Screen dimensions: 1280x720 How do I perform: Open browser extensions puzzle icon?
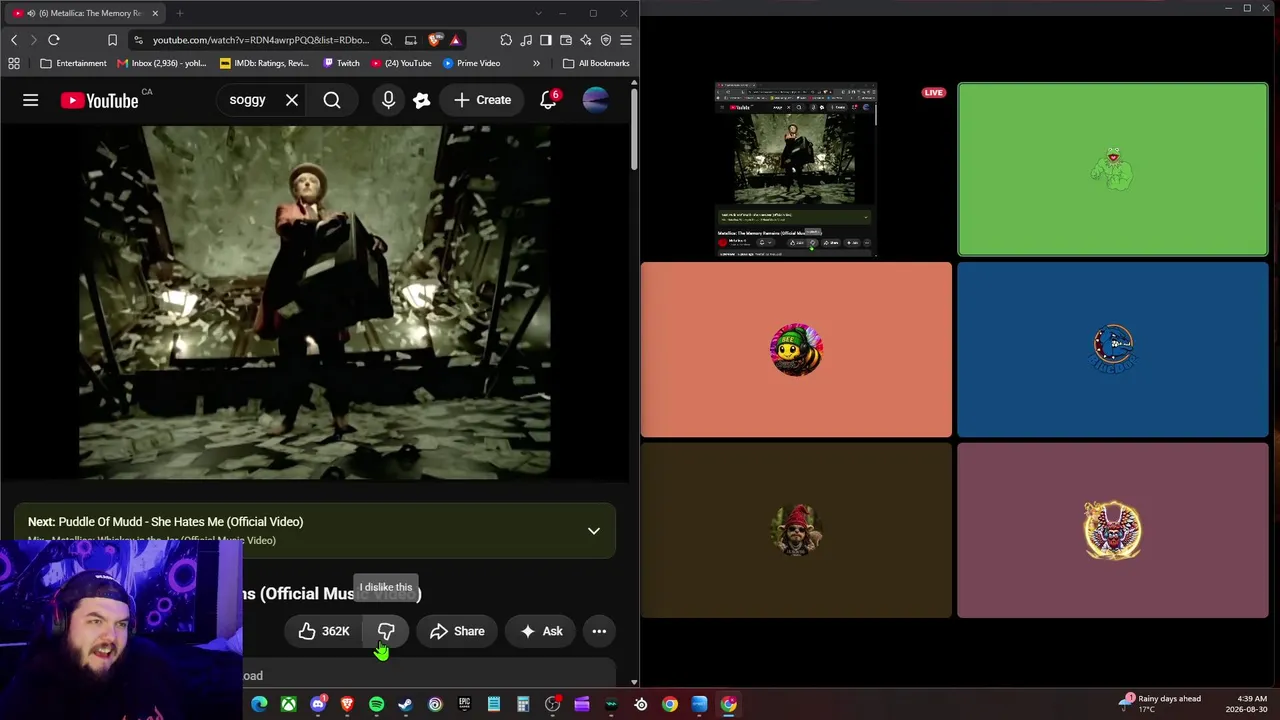click(506, 40)
